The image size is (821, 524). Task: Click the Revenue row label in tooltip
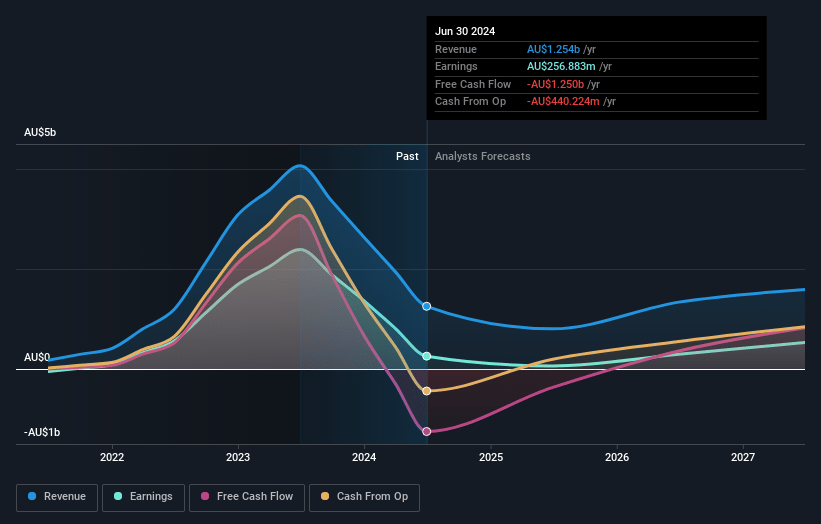(x=456, y=49)
